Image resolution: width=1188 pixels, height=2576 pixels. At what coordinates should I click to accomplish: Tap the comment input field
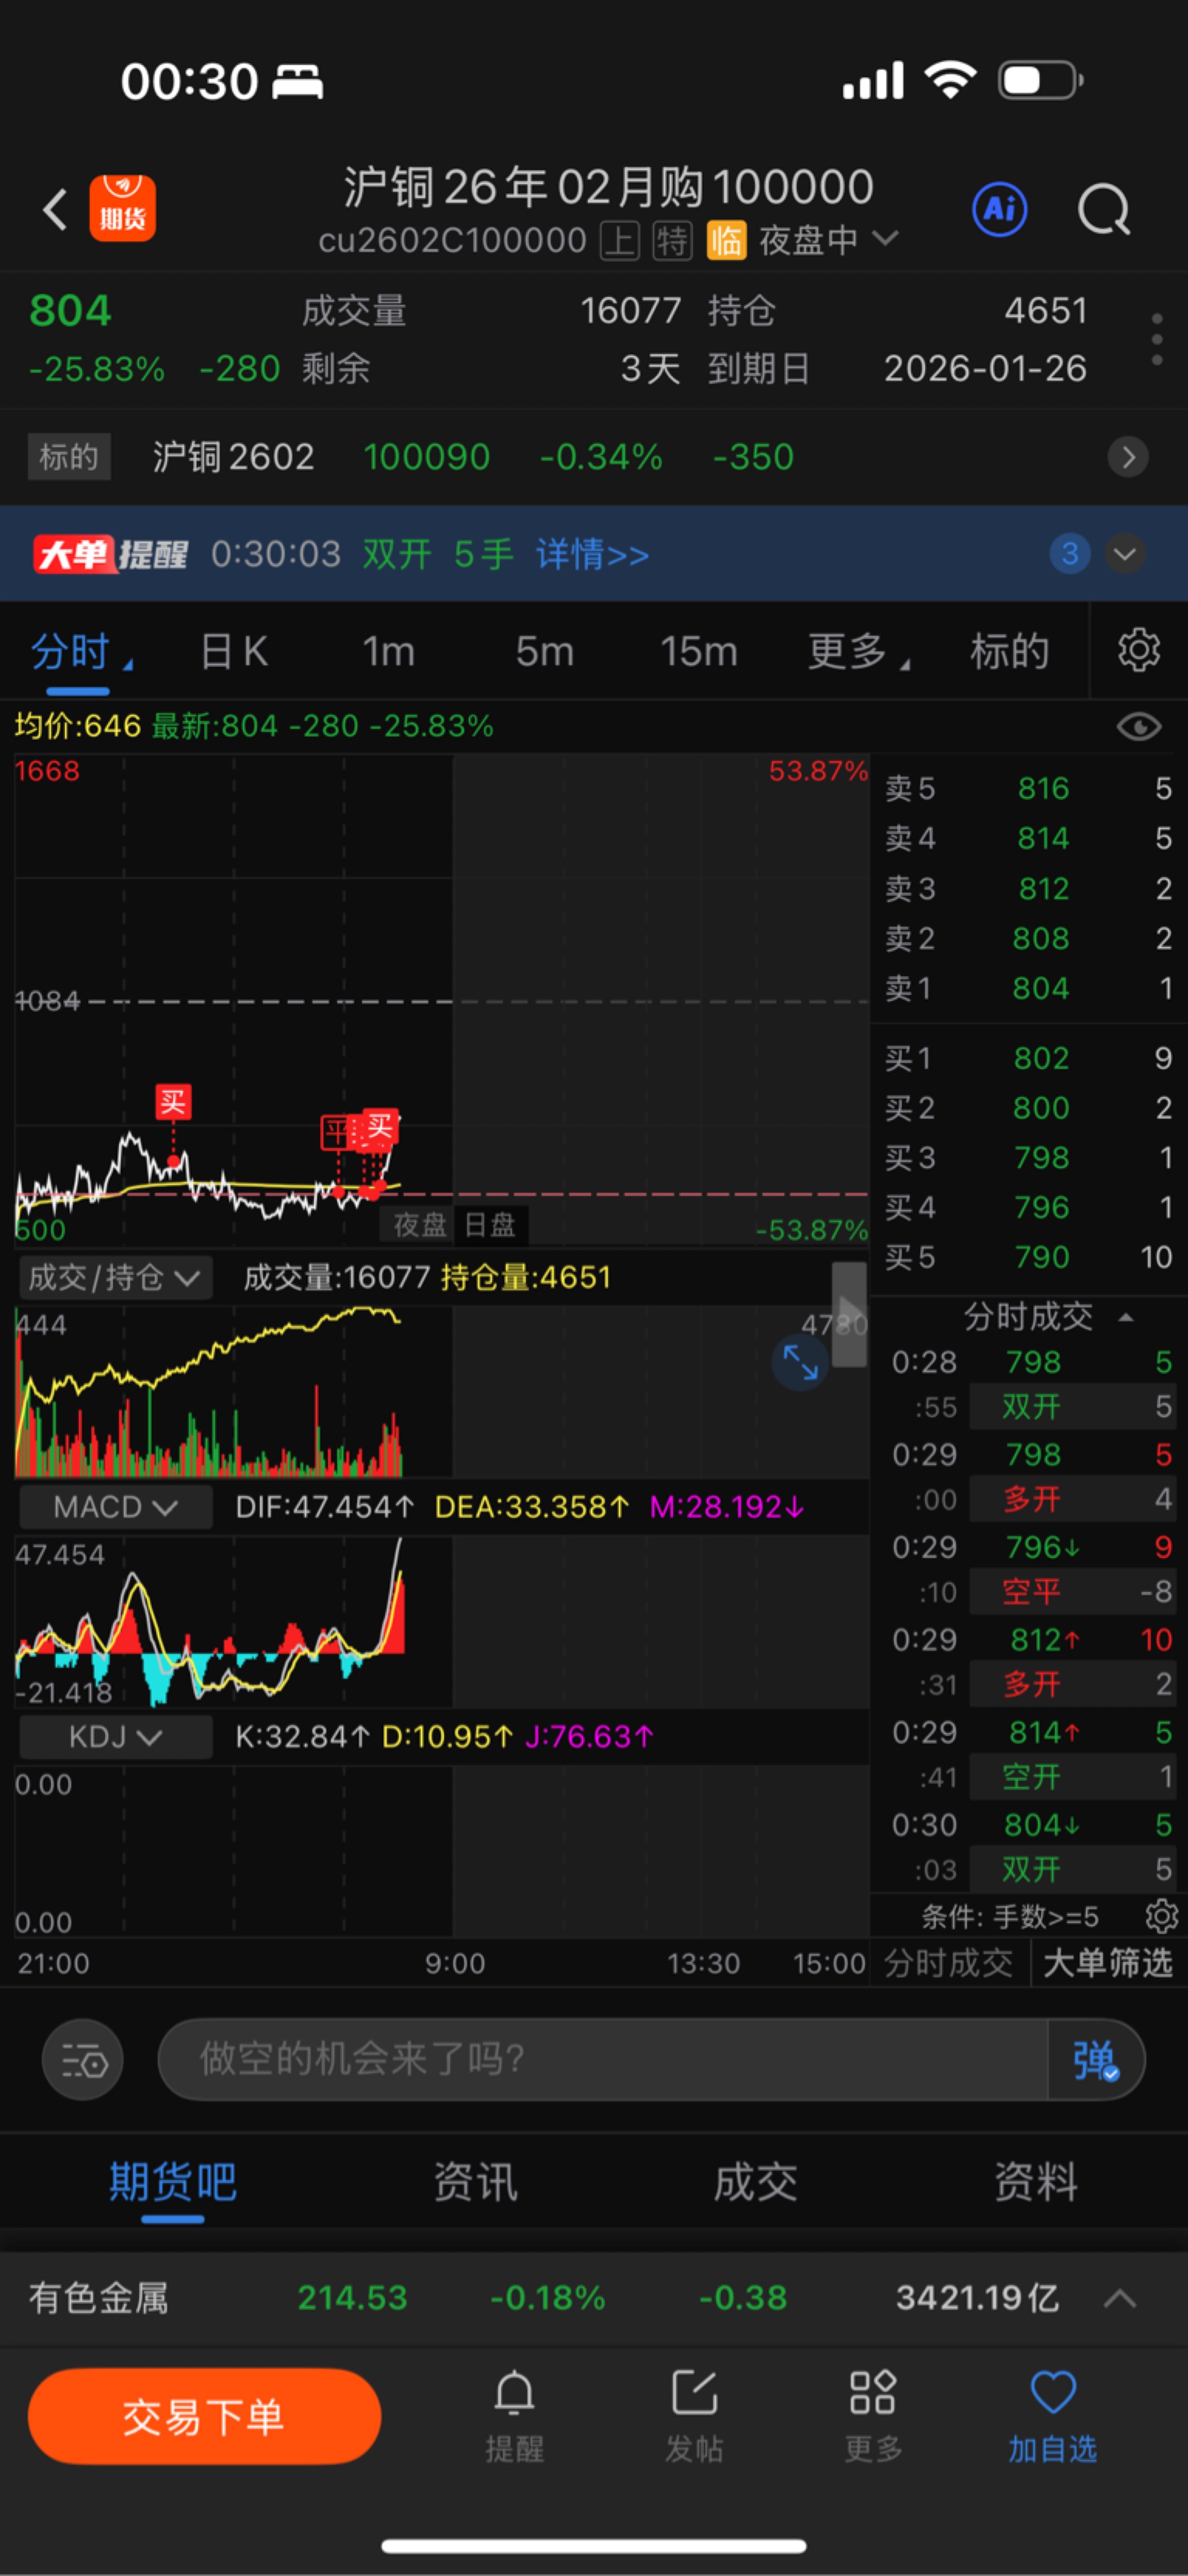(600, 2060)
